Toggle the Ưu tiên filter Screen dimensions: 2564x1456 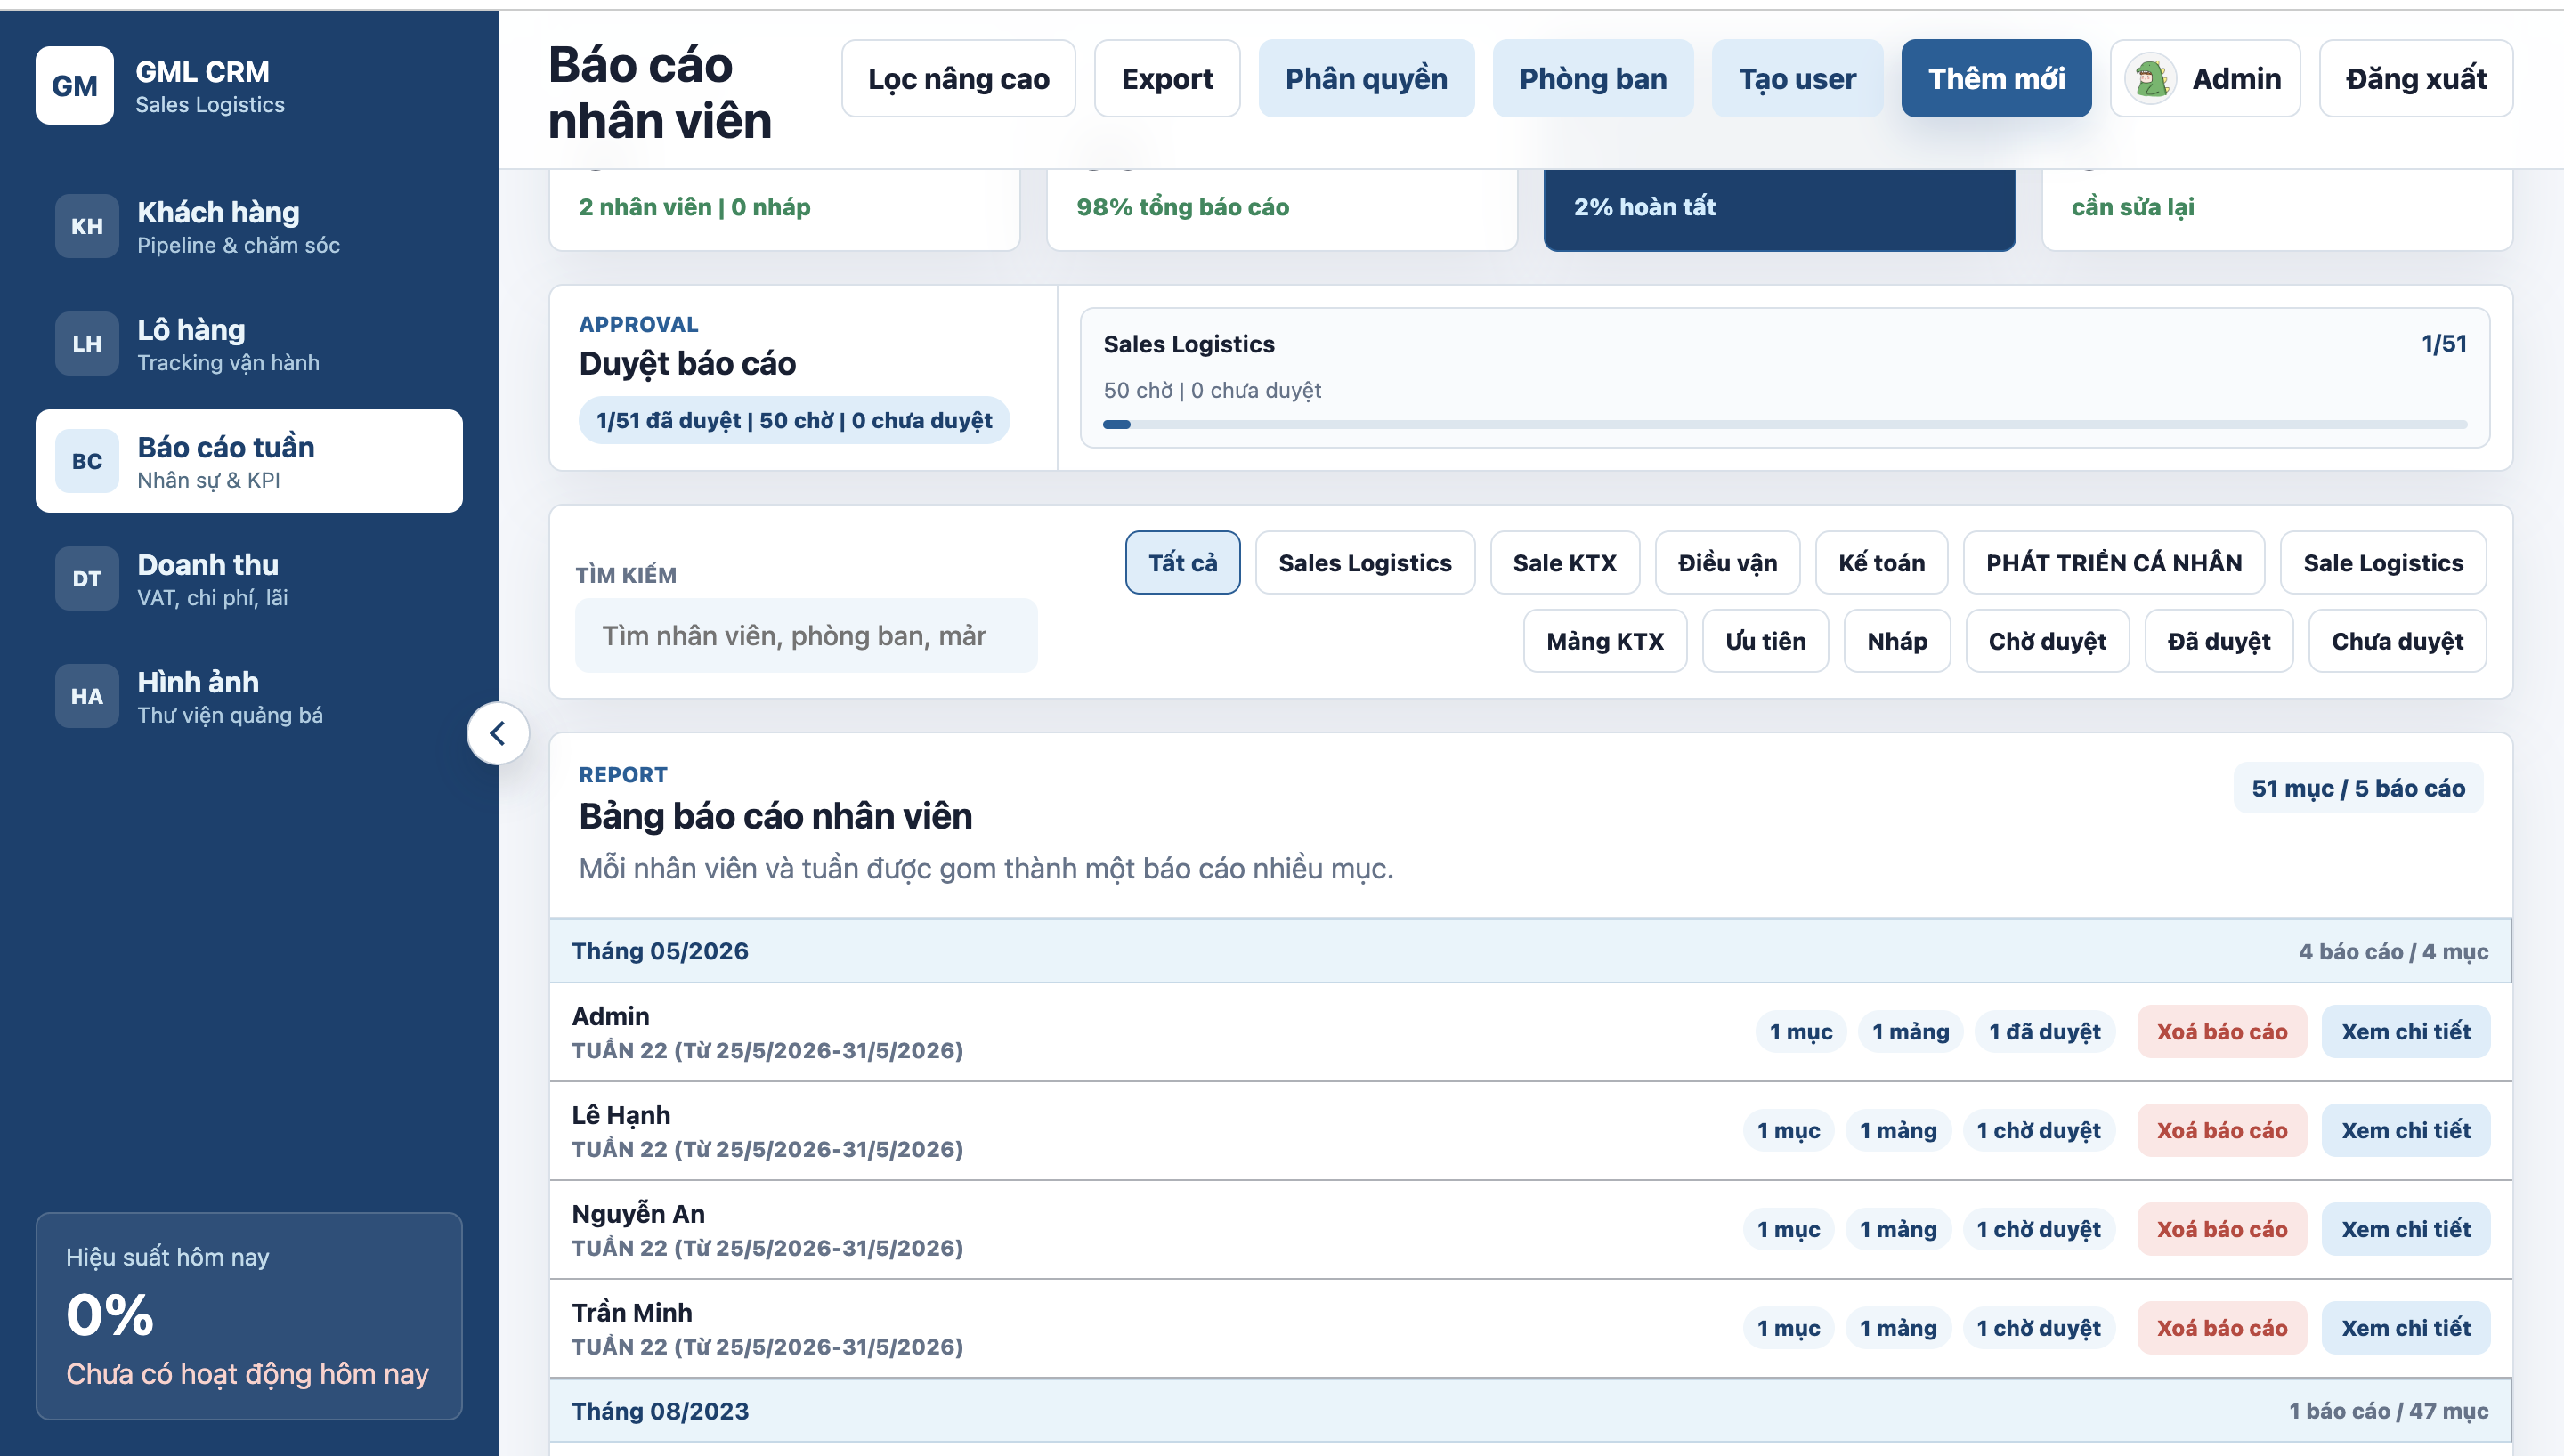[x=1766, y=642]
